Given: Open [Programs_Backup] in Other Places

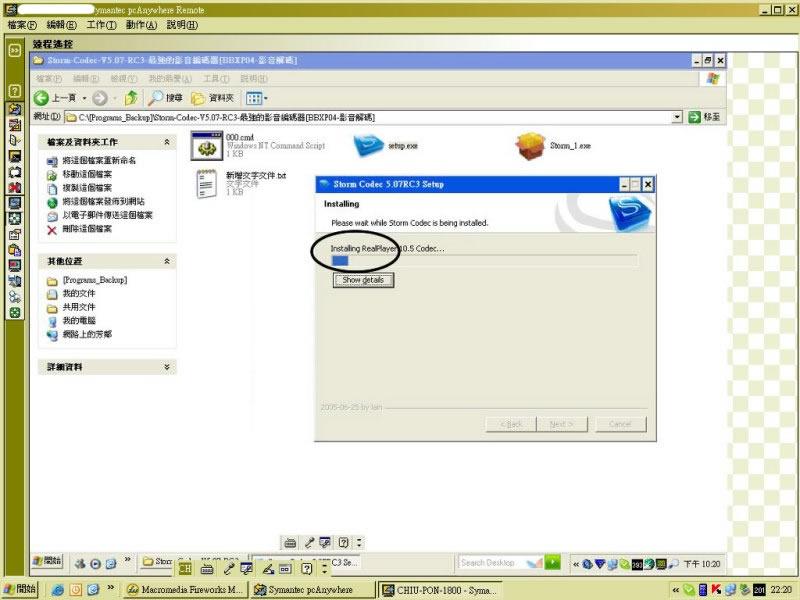Looking at the screenshot, I should (x=94, y=280).
